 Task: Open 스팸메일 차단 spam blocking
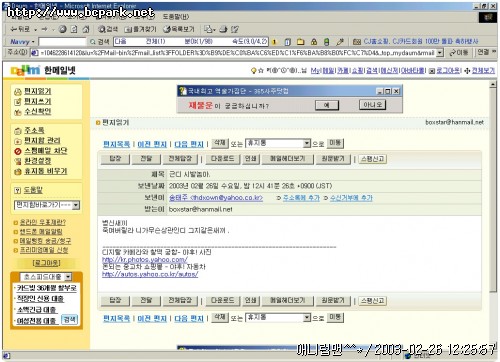46,151
